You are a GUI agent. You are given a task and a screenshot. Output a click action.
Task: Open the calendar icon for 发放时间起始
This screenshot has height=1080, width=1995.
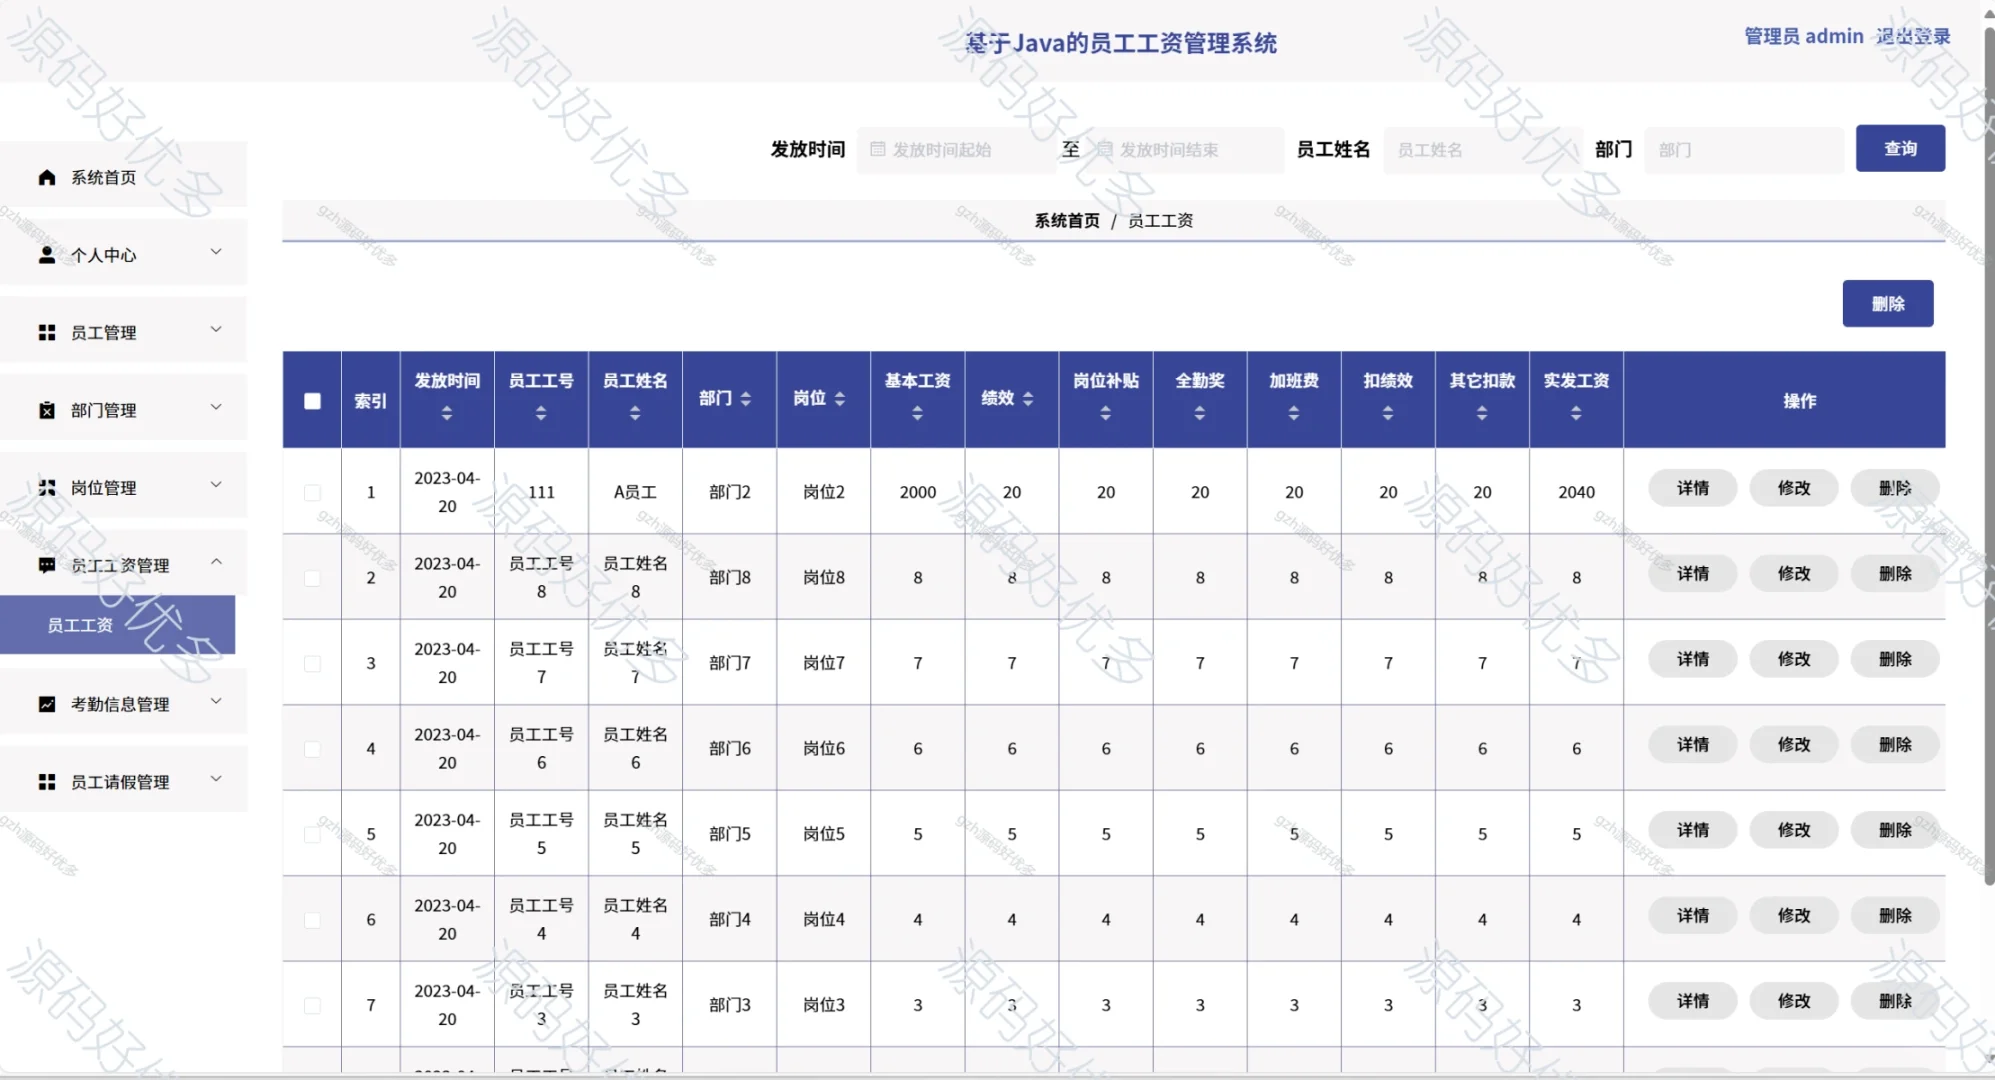tap(877, 149)
